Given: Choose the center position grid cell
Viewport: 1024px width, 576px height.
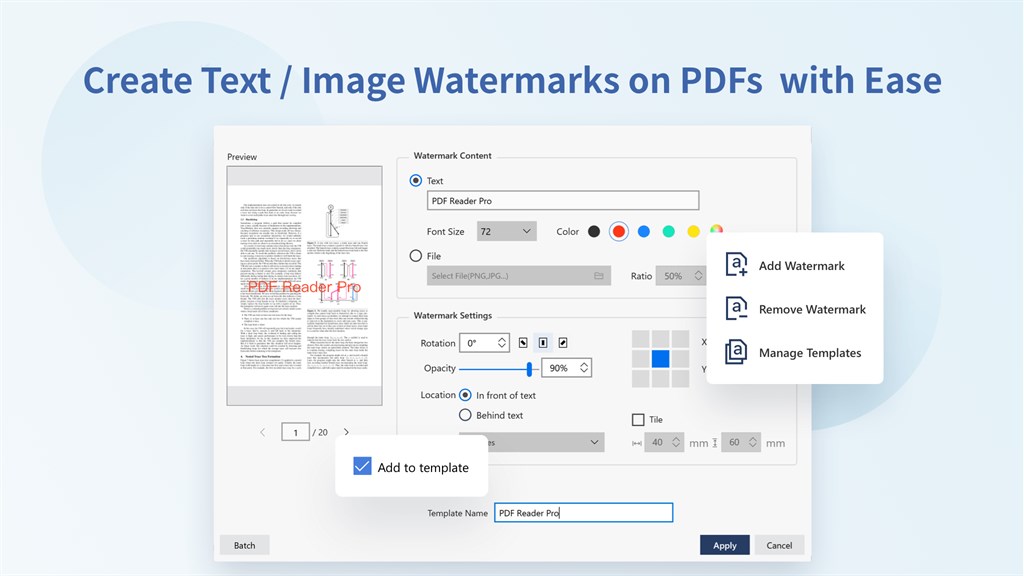Looking at the screenshot, I should point(660,359).
